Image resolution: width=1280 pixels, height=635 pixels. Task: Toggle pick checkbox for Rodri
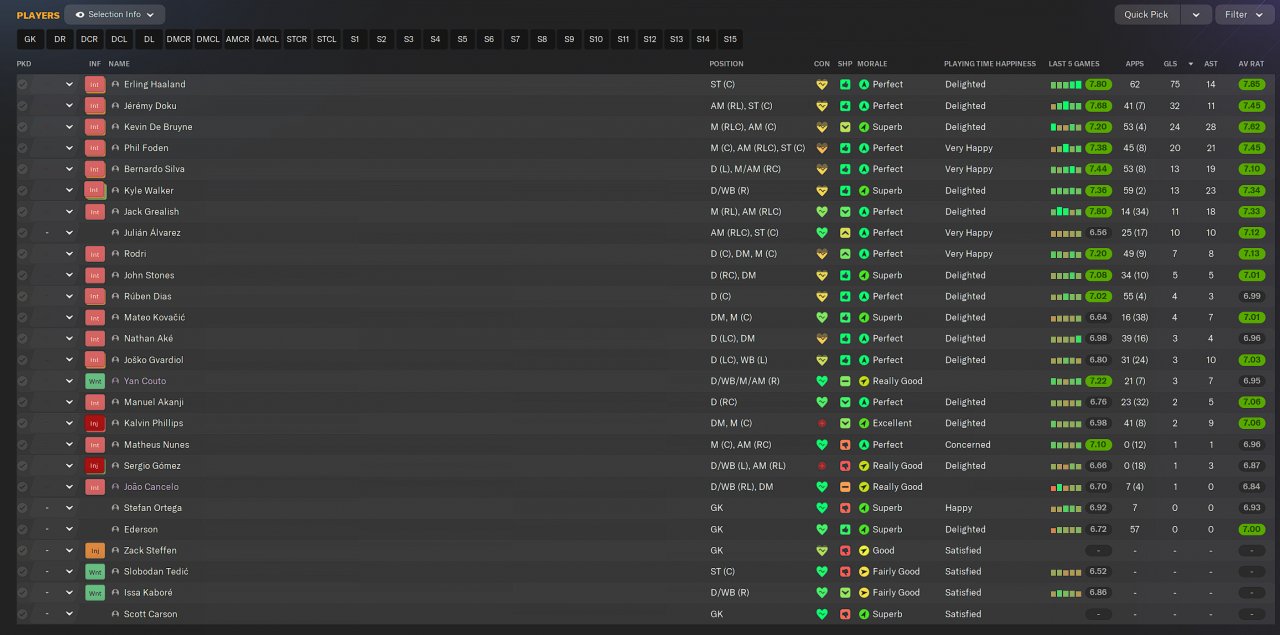click(22, 254)
